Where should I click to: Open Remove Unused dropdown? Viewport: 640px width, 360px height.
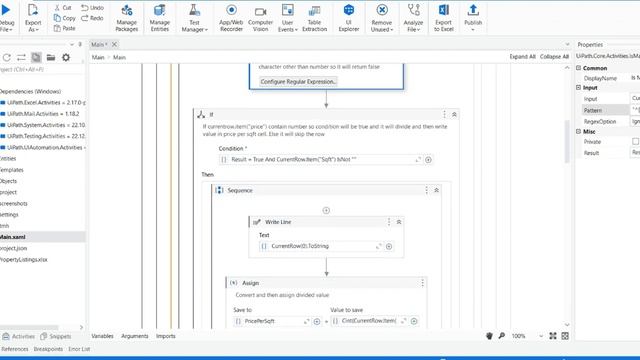point(382,18)
